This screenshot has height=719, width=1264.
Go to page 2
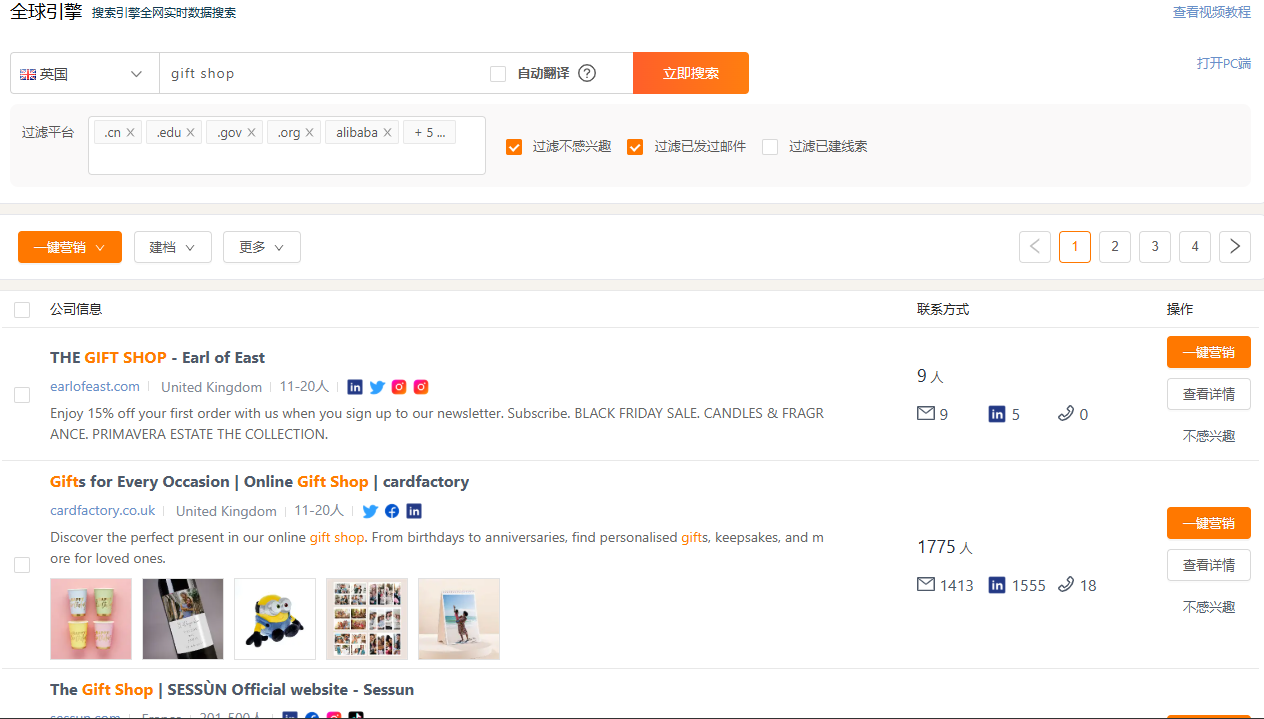pyautogui.click(x=1115, y=247)
